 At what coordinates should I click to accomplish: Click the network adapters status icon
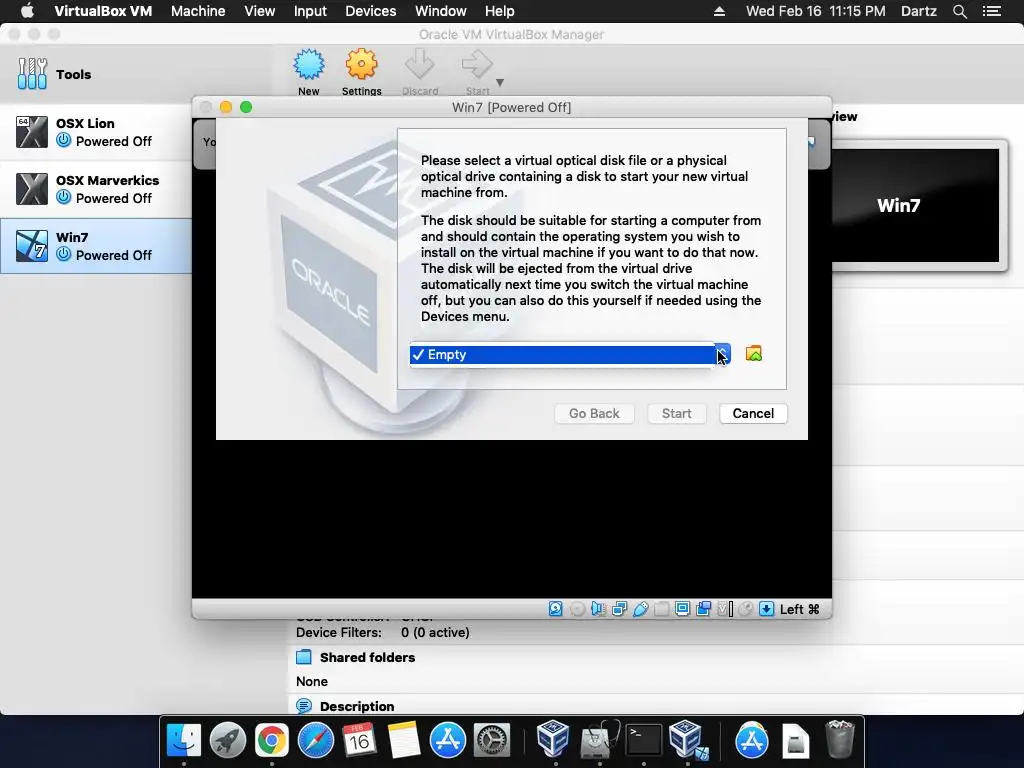[x=619, y=609]
